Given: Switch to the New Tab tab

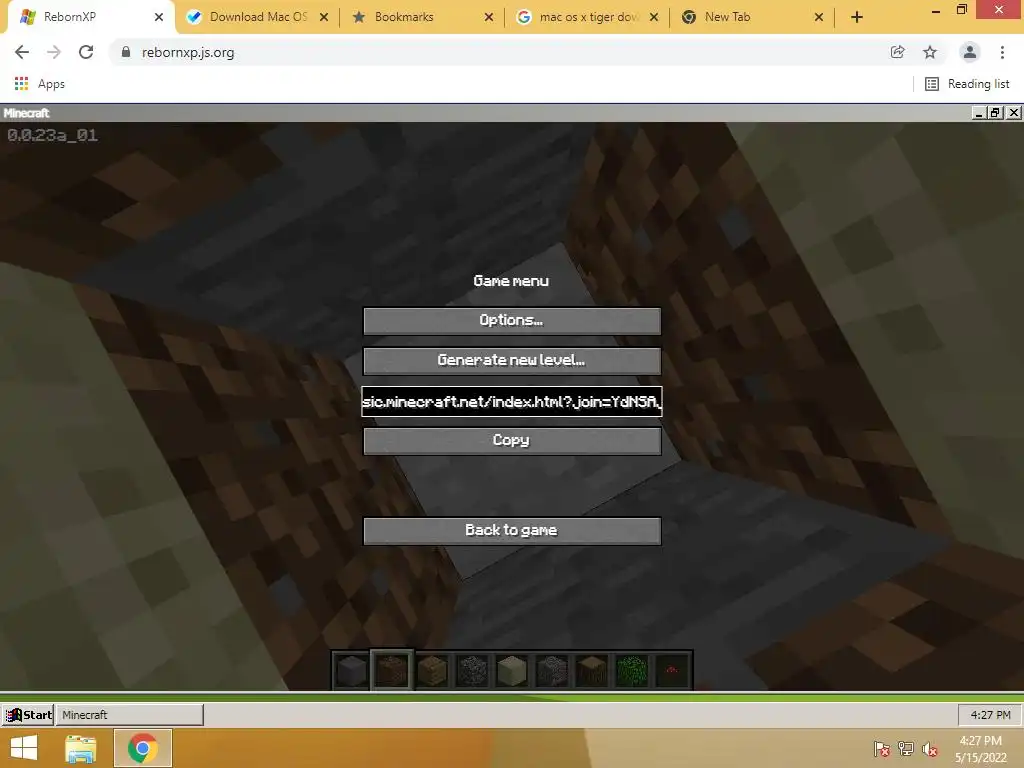Looking at the screenshot, I should [752, 17].
